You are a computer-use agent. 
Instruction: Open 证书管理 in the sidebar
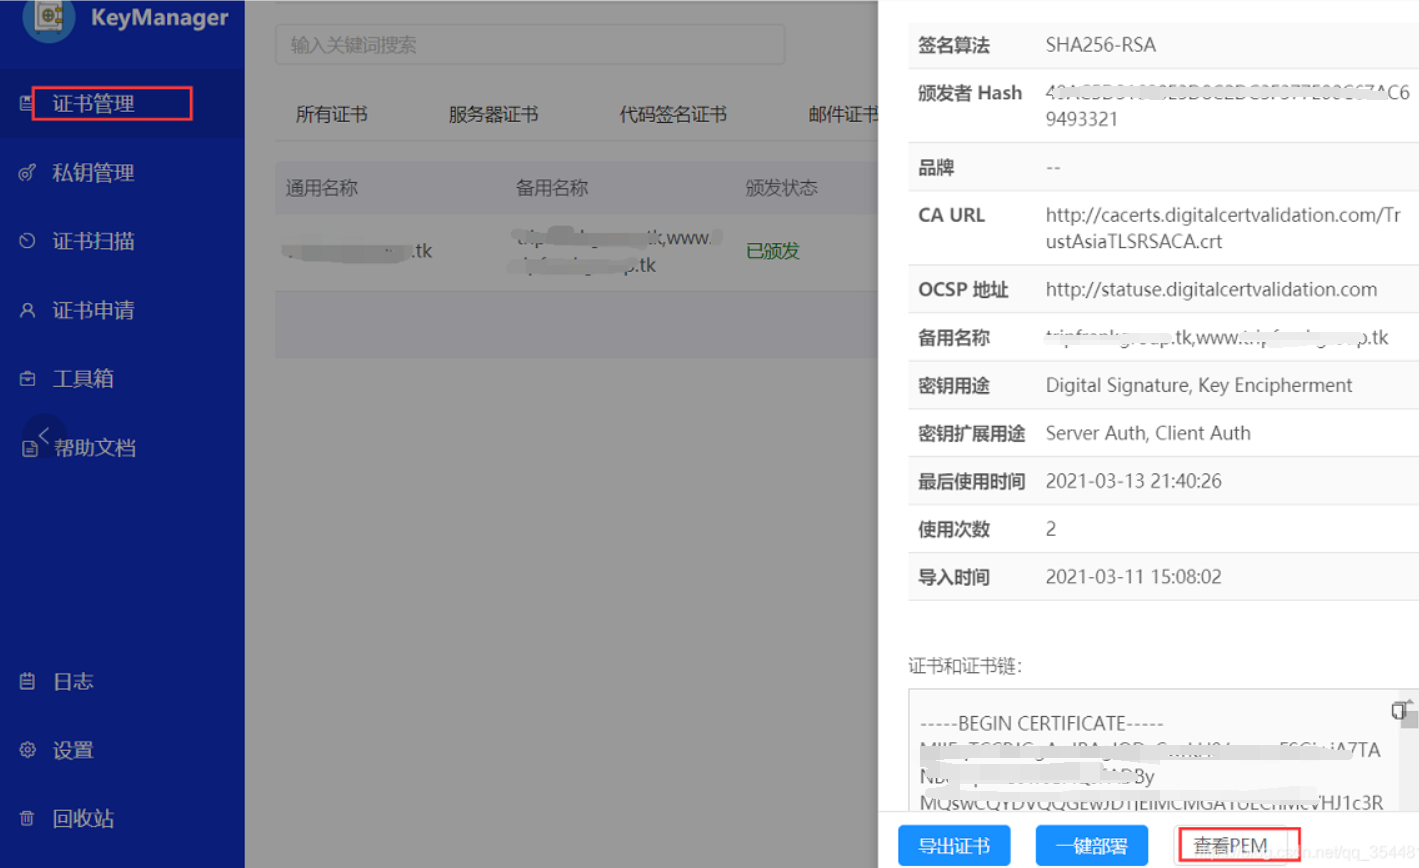click(93, 104)
